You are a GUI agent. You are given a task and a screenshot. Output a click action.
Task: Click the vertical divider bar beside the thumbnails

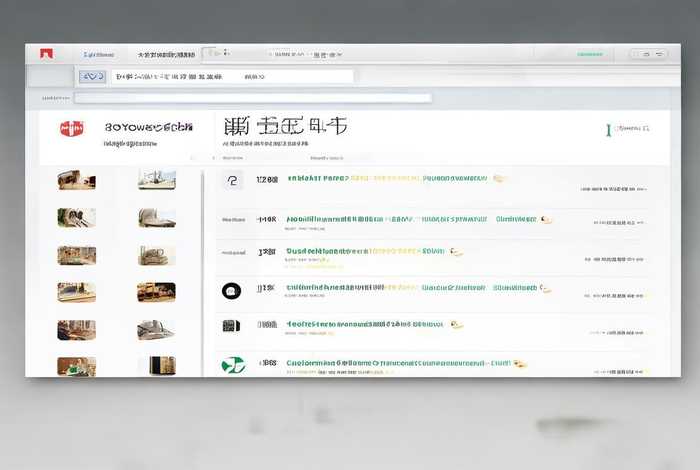pyautogui.click(x=203, y=270)
